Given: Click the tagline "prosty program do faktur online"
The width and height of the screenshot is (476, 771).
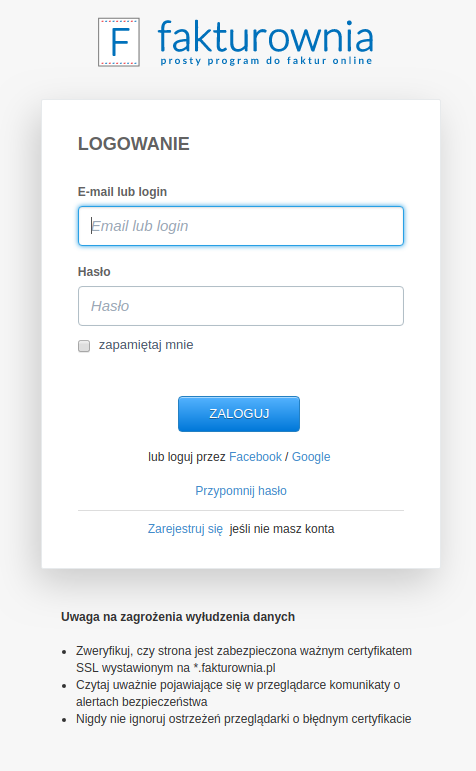Looking at the screenshot, I should click(x=266, y=61).
